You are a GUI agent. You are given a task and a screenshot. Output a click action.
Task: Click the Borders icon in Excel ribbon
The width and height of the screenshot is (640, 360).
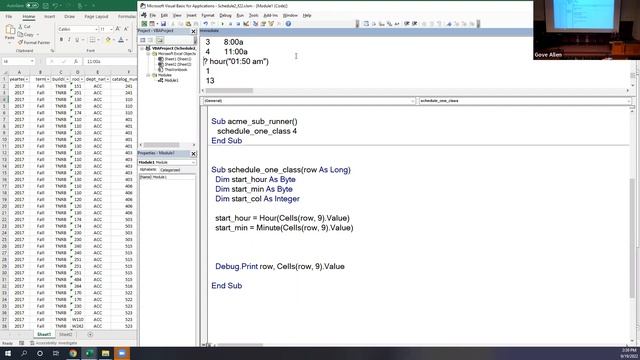point(92,40)
